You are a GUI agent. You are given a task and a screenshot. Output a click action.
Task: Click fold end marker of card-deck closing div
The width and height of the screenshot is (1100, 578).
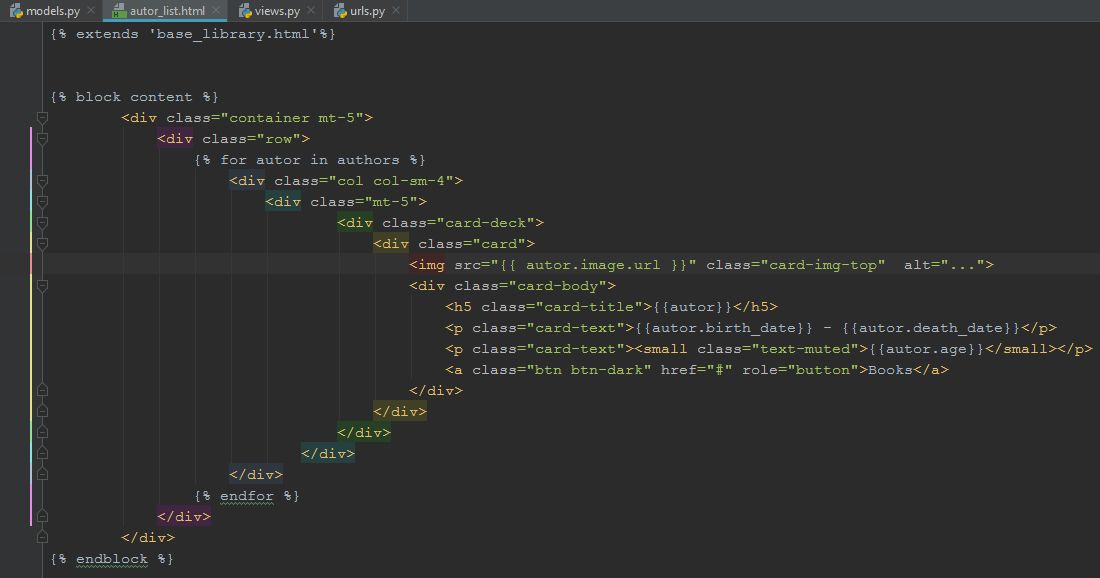pos(42,432)
